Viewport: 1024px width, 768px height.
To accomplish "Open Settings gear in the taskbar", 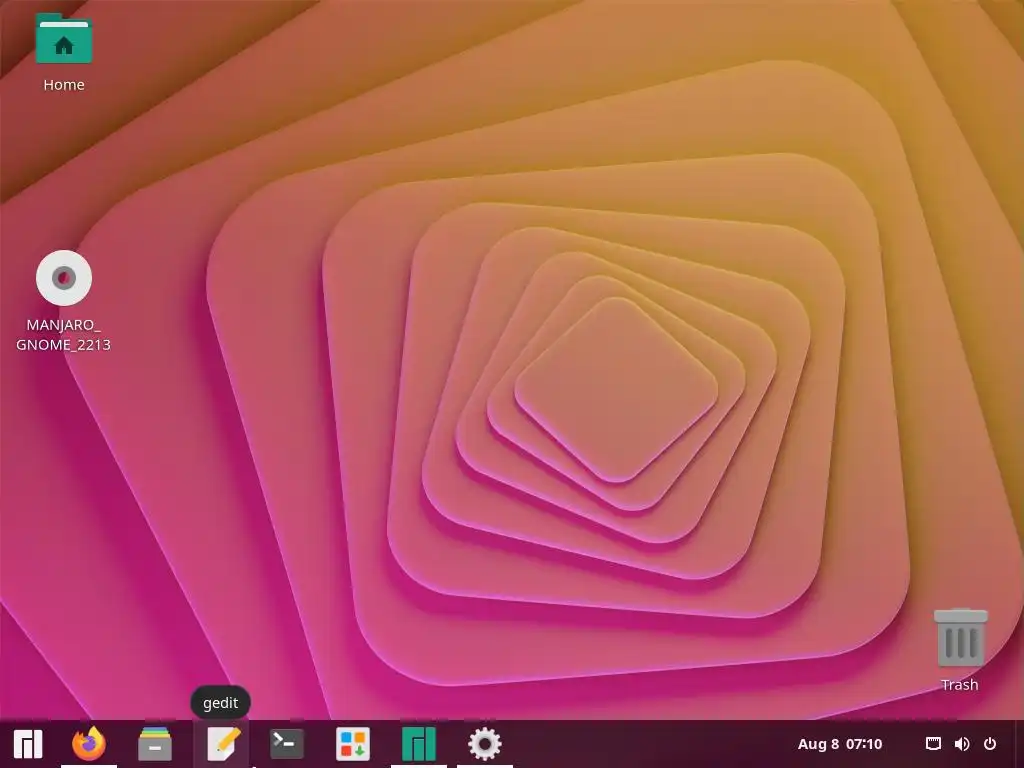I will (485, 744).
